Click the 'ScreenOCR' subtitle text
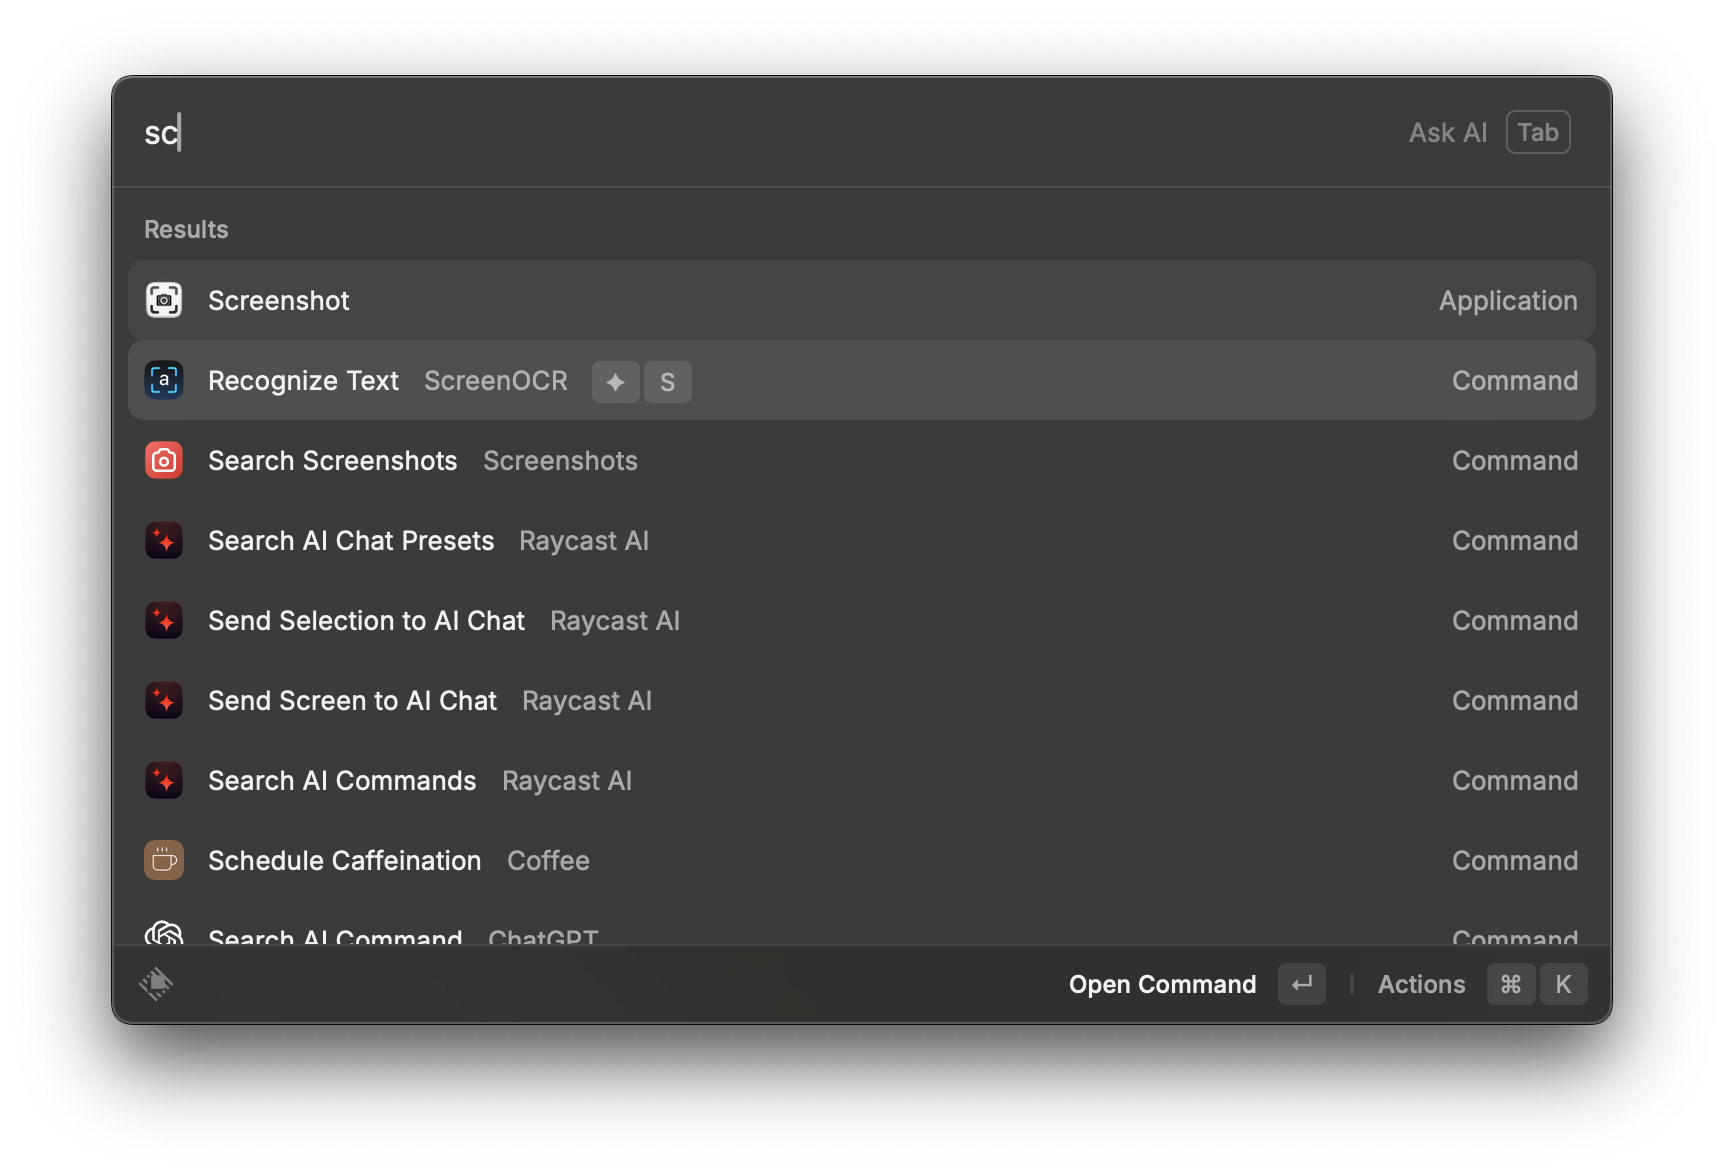The image size is (1724, 1172). pos(496,381)
